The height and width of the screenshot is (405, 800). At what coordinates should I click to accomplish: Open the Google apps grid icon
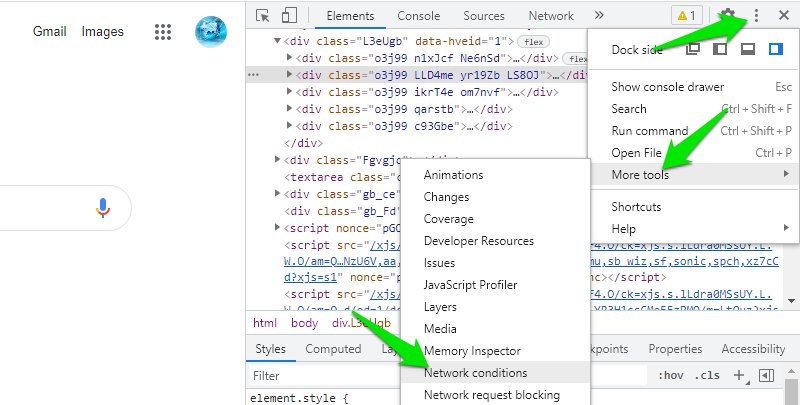tap(163, 32)
